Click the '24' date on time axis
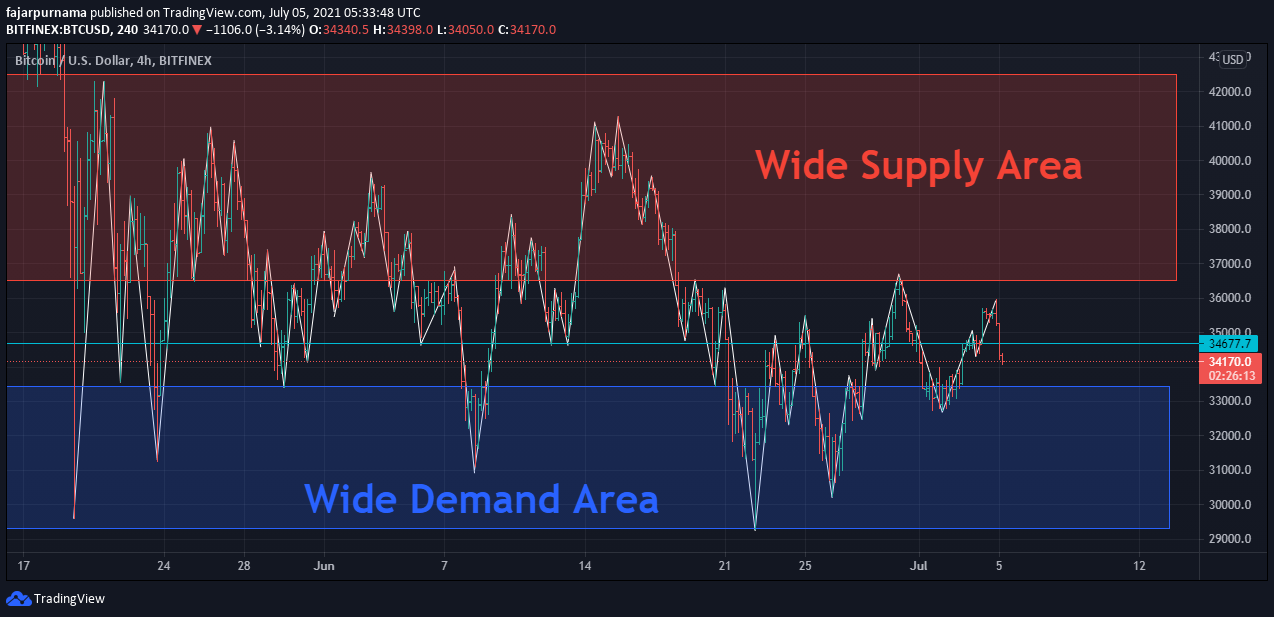The image size is (1274, 617). pos(164,566)
